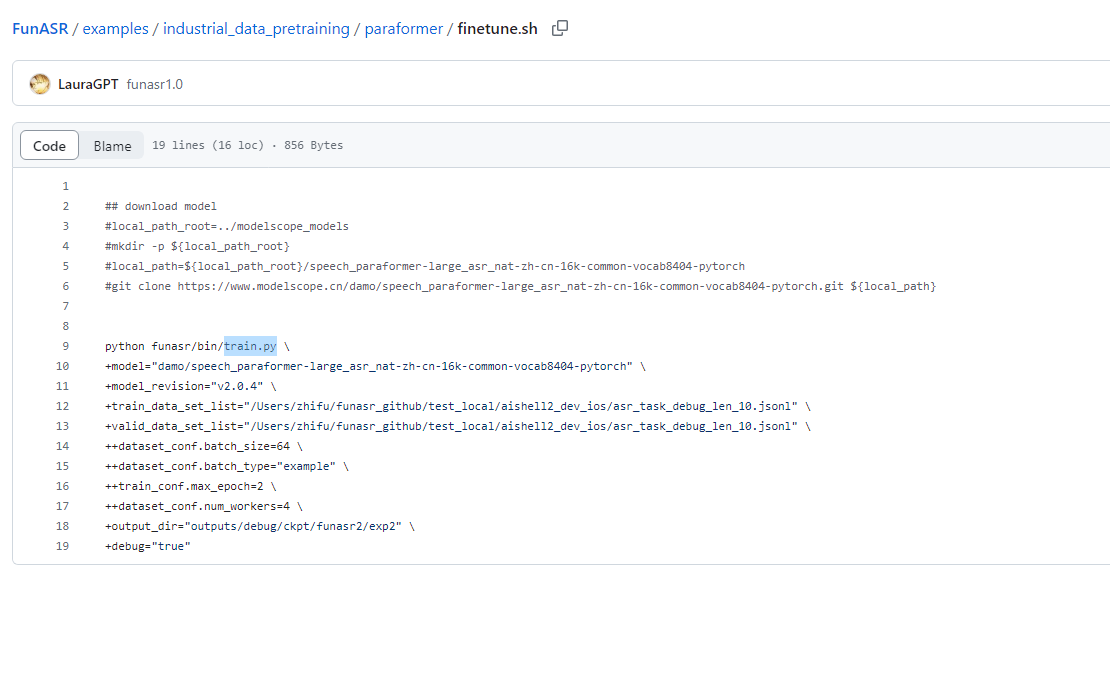Click the #git clone modelscope URL line

[520, 286]
